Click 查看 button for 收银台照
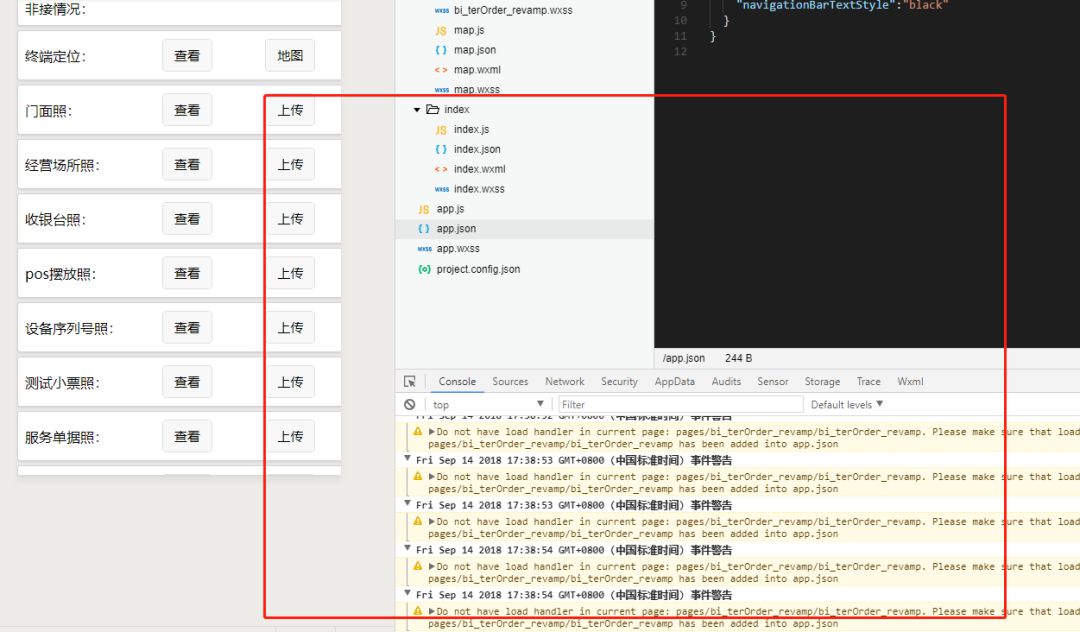Viewport: 1080px width, 632px height. coord(187,219)
